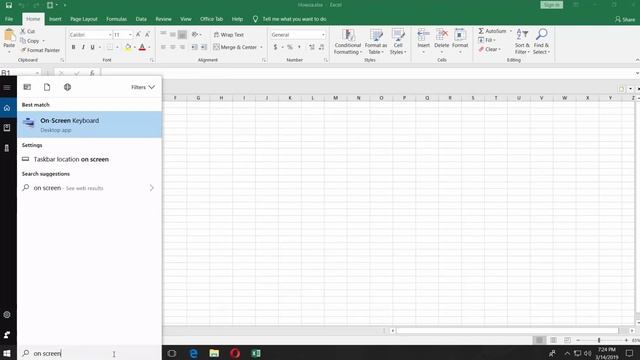Screen dimensions: 640x360
Task: Decrease font size with the smaller A
Action: click(147, 35)
